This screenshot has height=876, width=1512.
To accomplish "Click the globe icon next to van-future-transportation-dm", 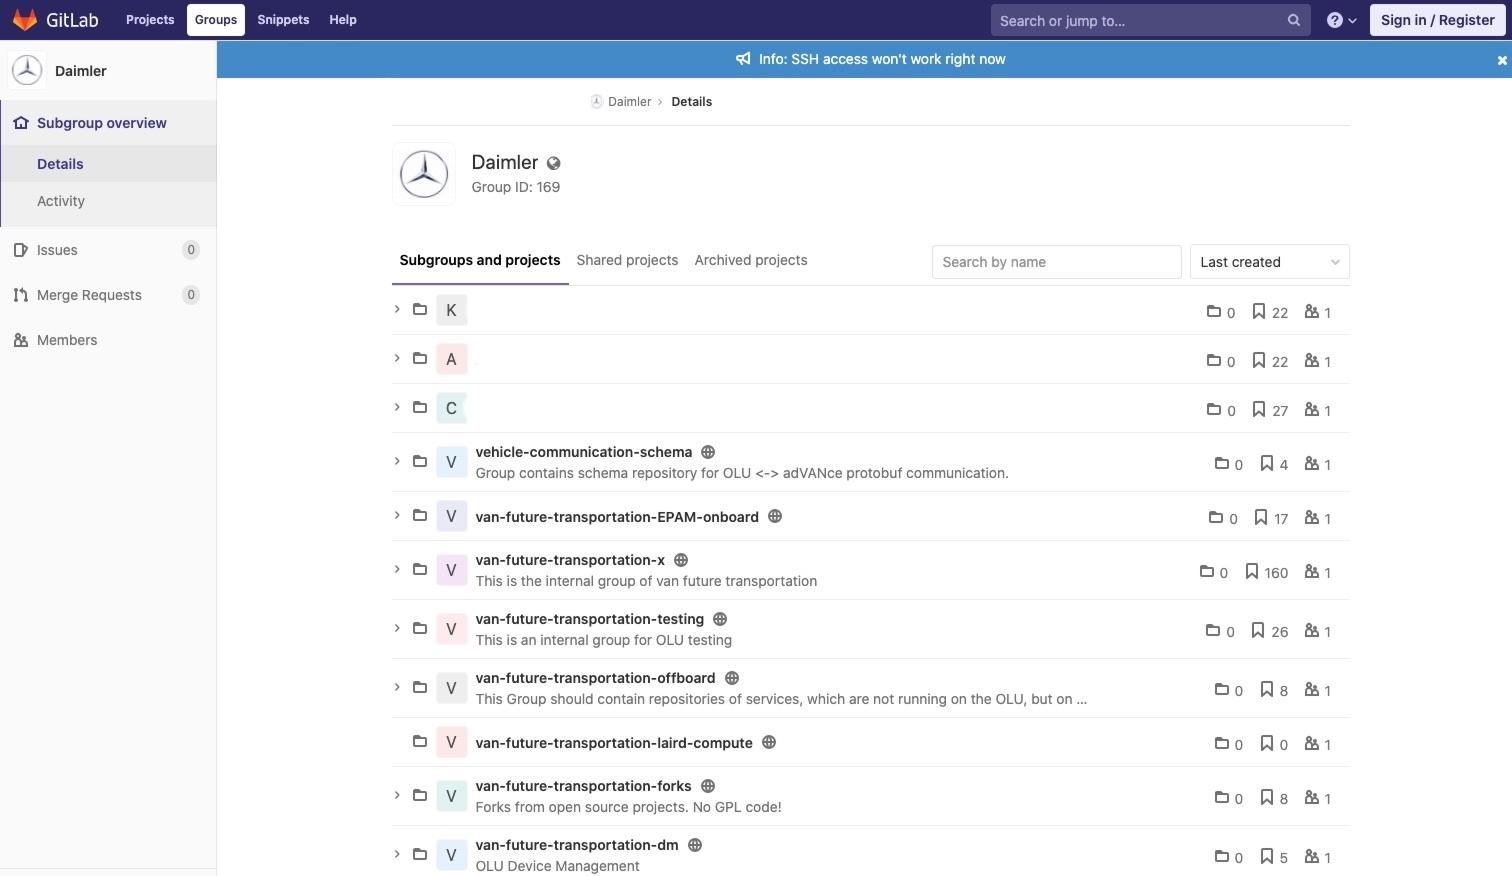I will 695,845.
